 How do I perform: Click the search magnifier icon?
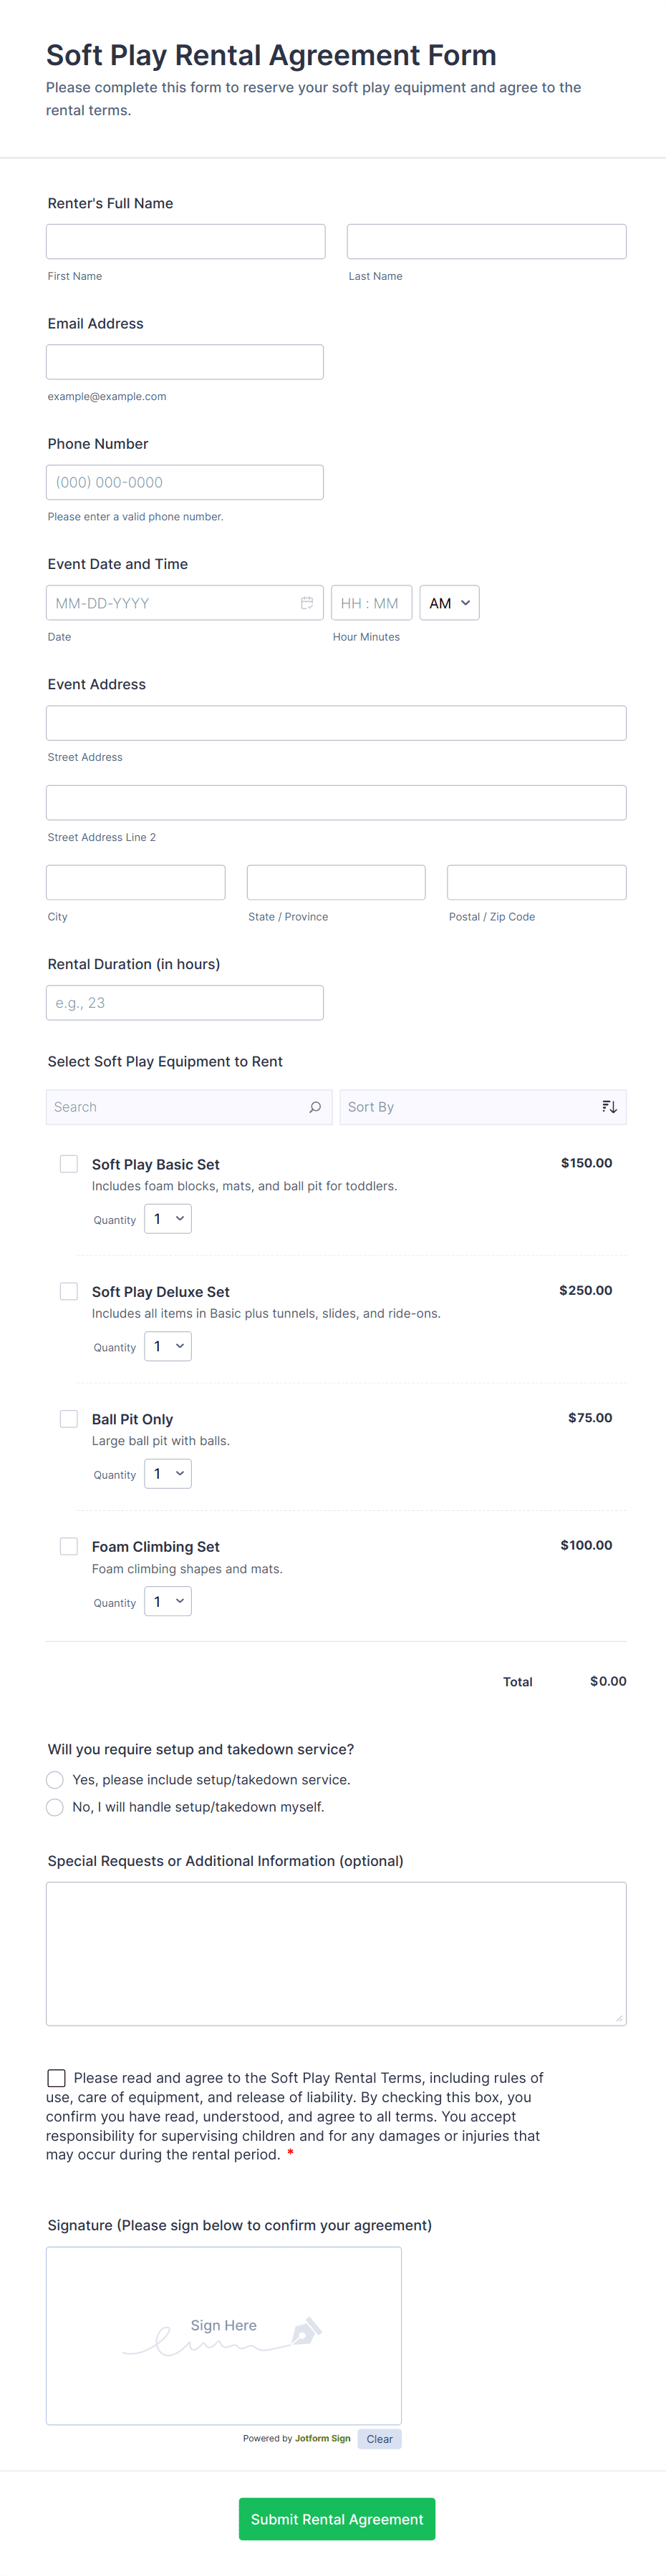[315, 1107]
